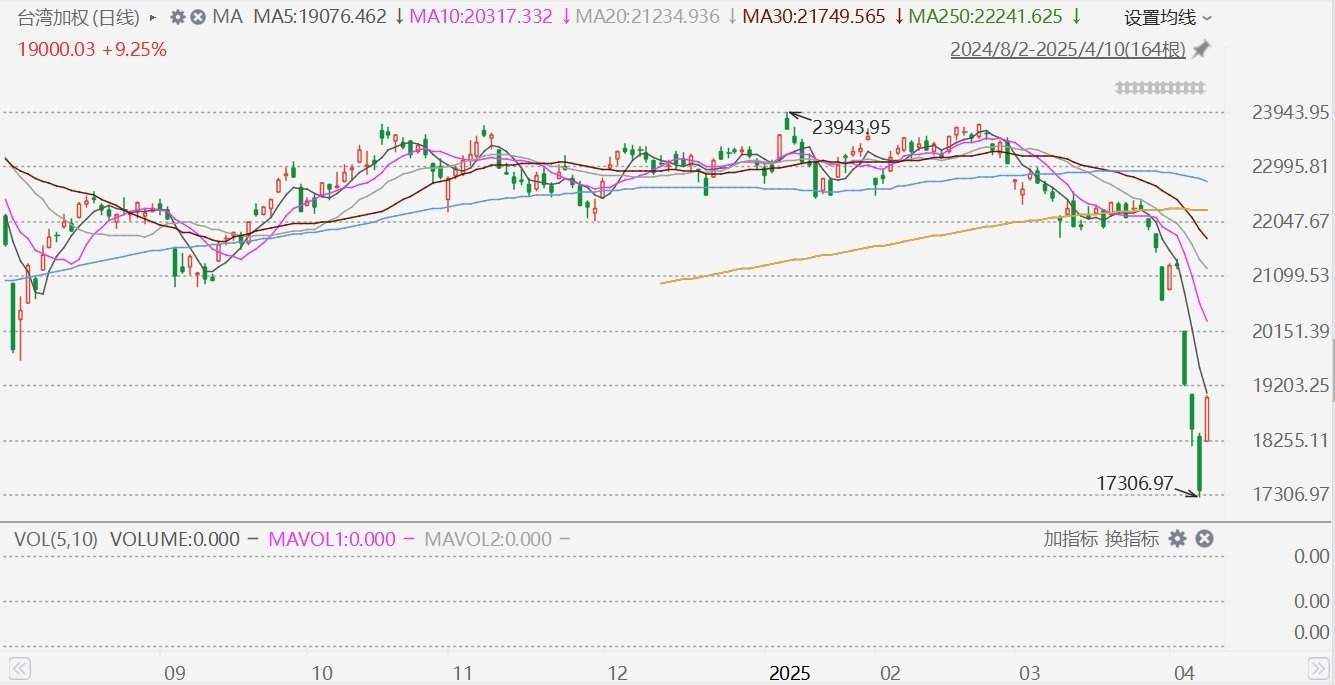Click the 23943.95 high price marker arrow
The width and height of the screenshot is (1335, 685).
795,116
